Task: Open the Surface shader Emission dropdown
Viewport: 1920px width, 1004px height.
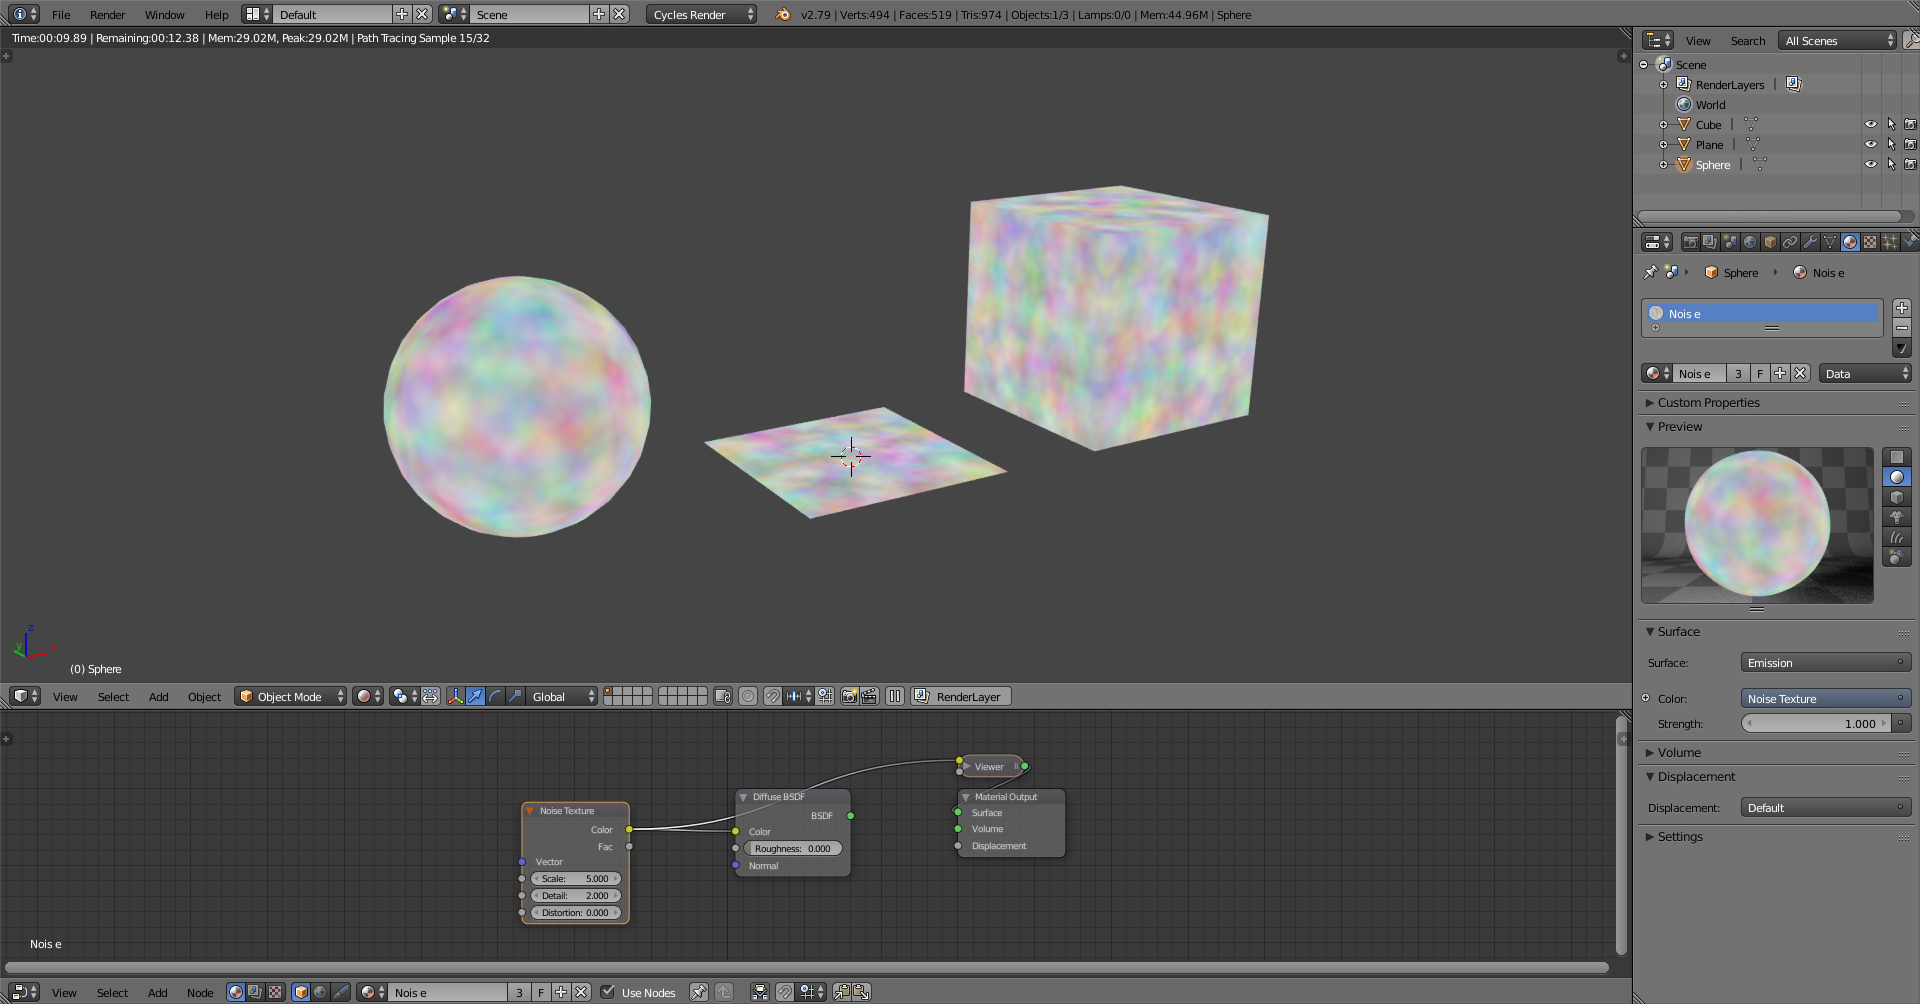Action: (1825, 662)
